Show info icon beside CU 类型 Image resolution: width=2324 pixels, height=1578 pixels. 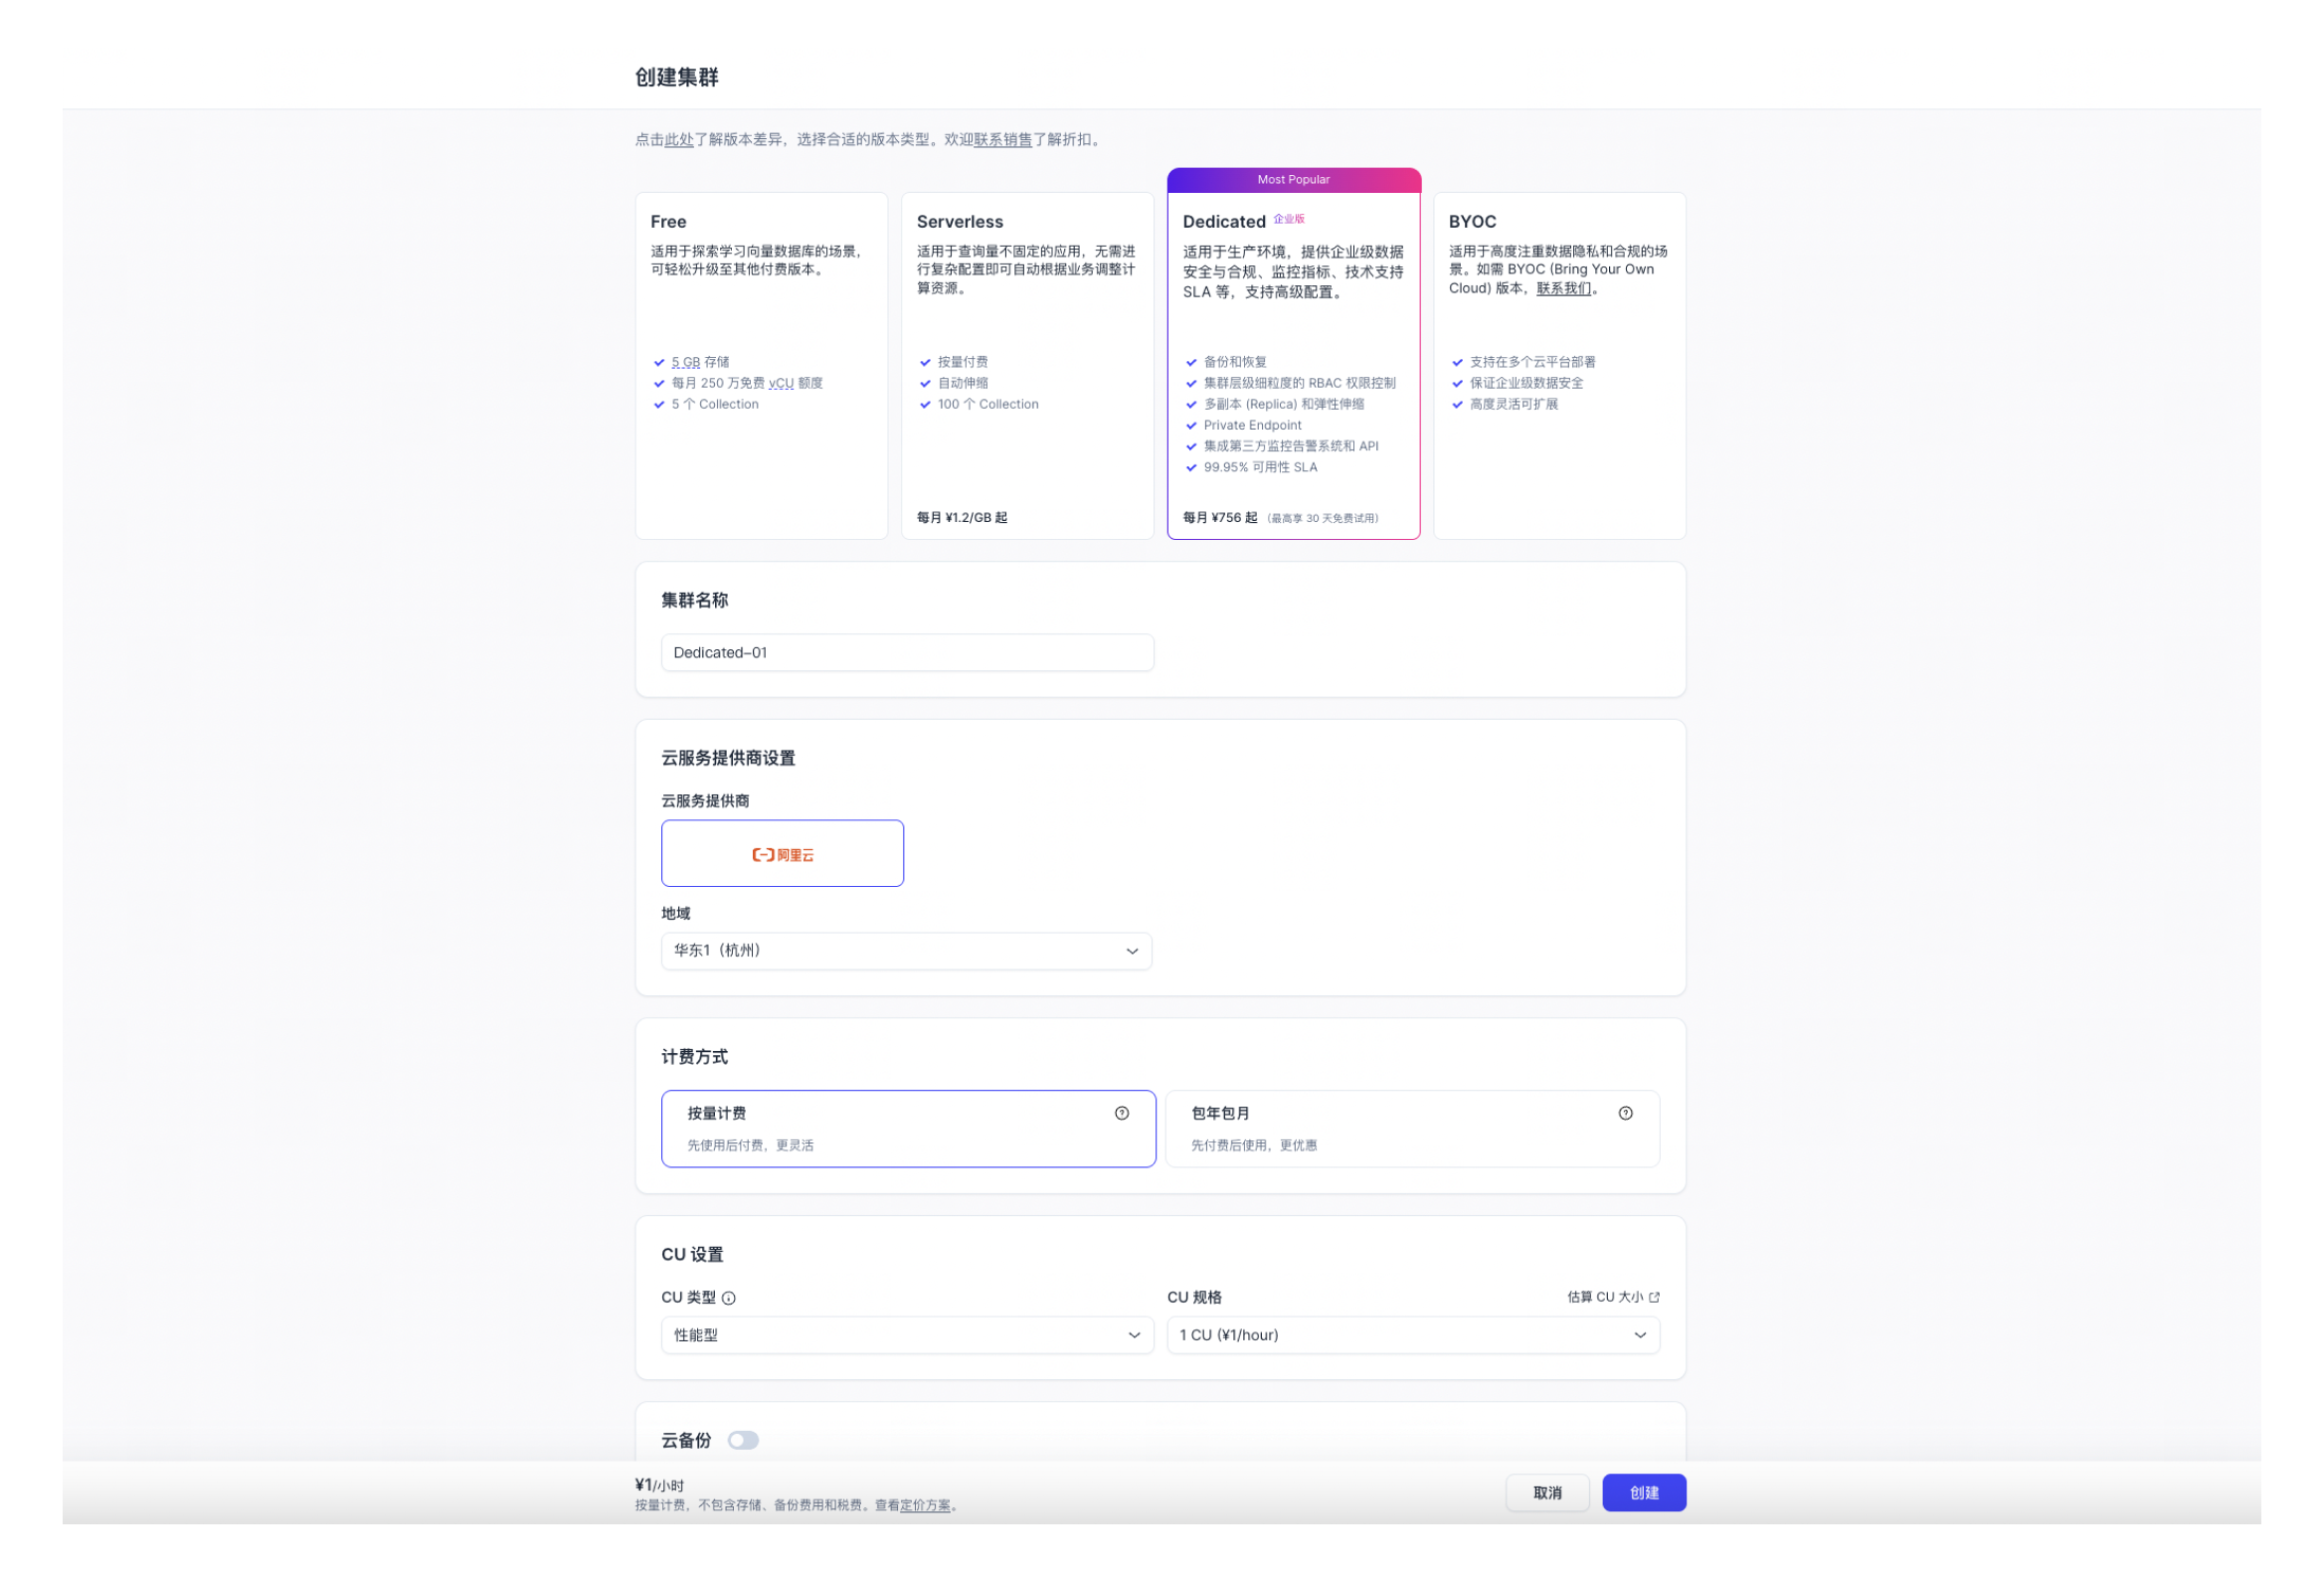pos(729,1299)
